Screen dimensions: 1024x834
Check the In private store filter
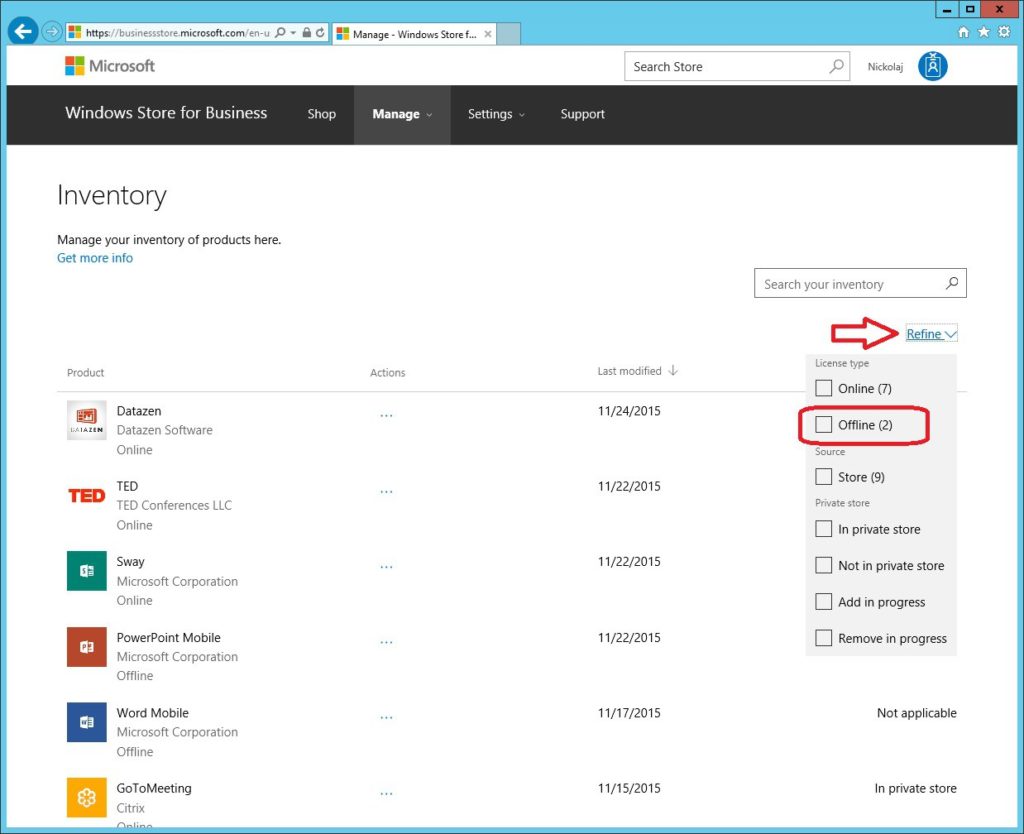(824, 528)
